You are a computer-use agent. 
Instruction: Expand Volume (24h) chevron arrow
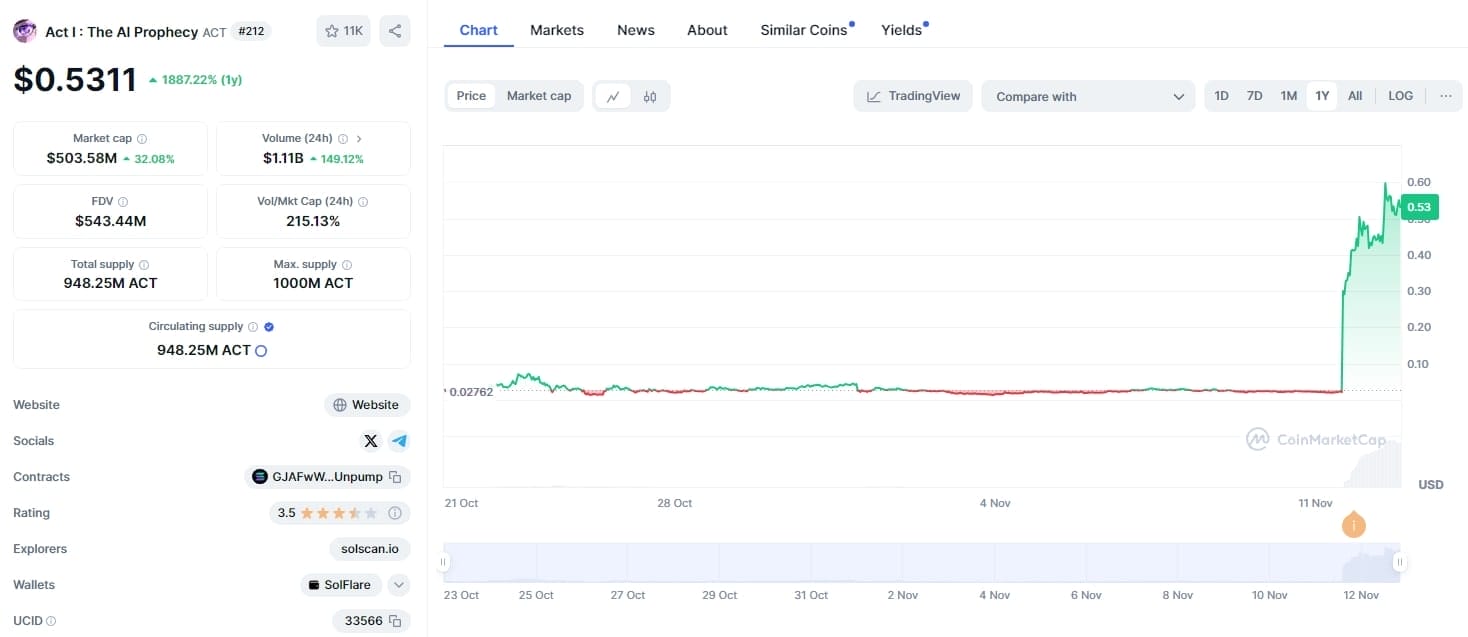[359, 139]
